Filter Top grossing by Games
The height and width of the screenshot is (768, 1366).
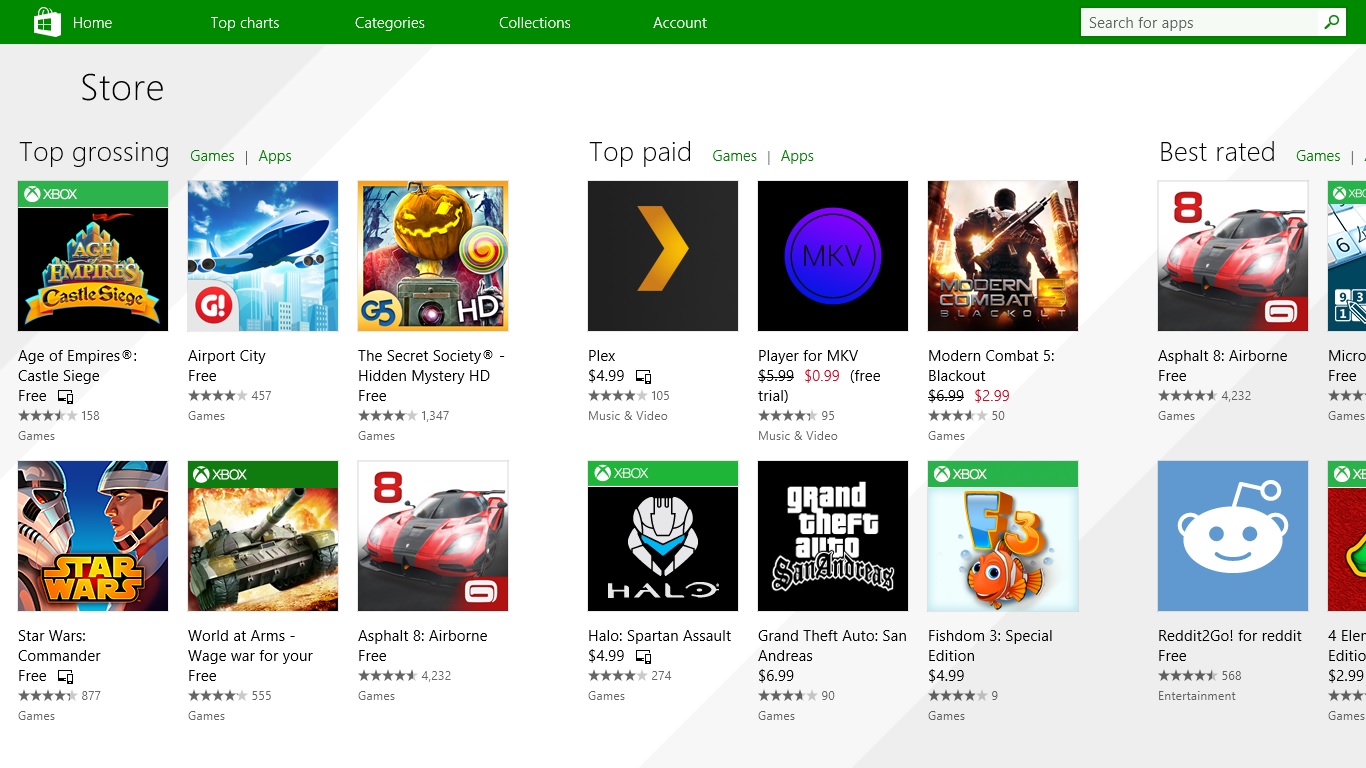pos(212,156)
